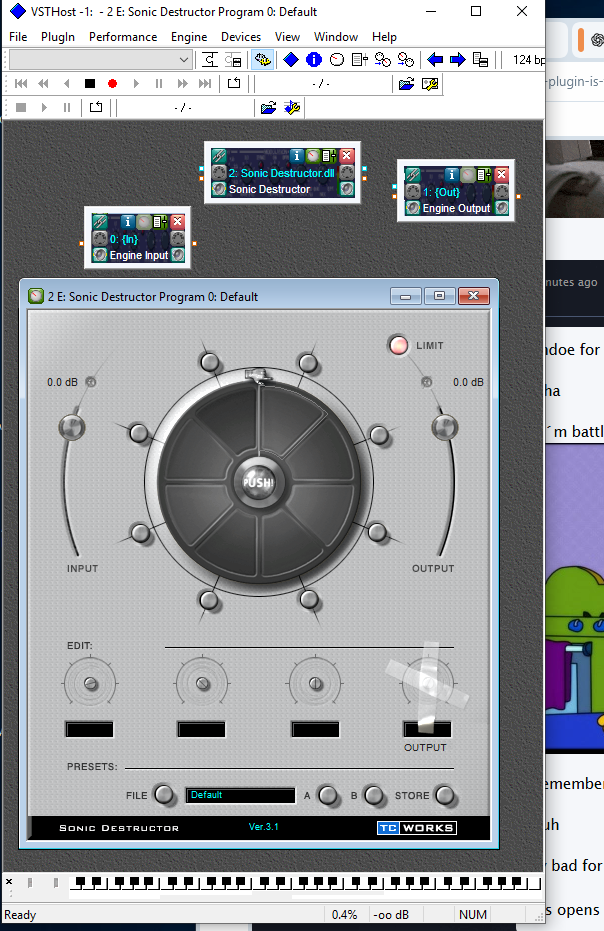Viewport: 604px width, 931px height.
Task: Click speaker icon left of Sonic Destructor label
Action: point(219,189)
